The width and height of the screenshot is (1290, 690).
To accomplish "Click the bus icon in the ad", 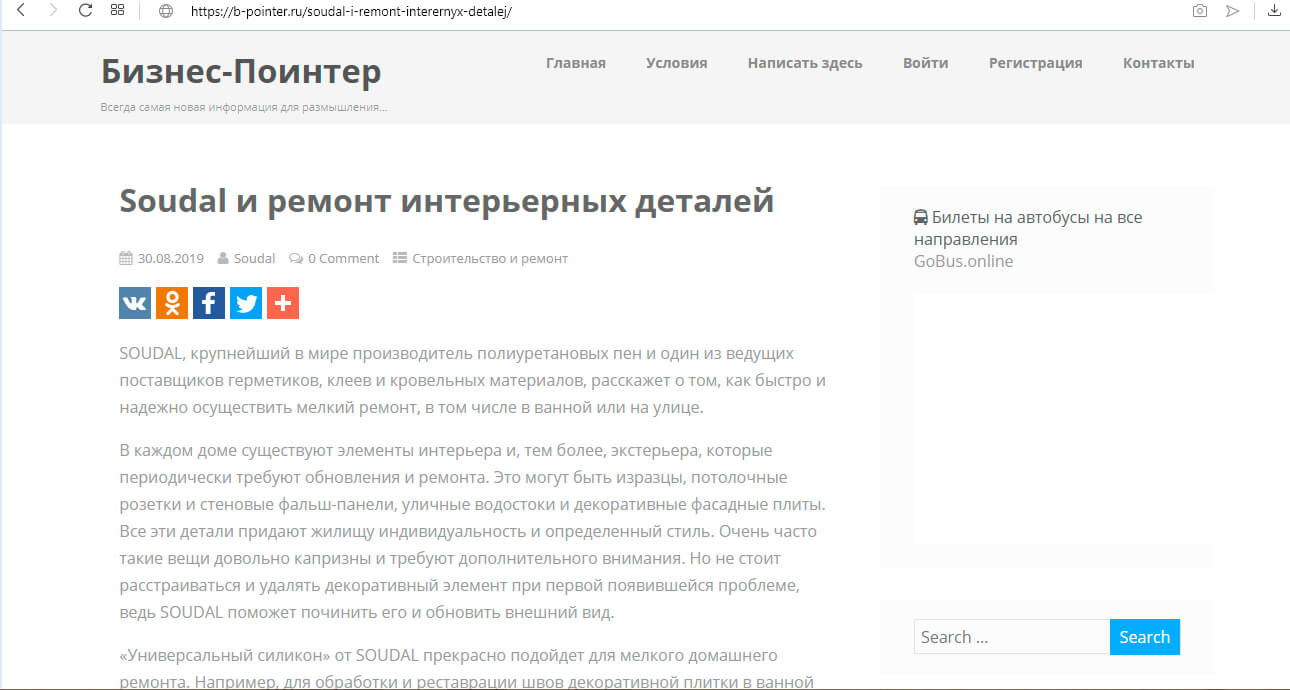I will [921, 217].
